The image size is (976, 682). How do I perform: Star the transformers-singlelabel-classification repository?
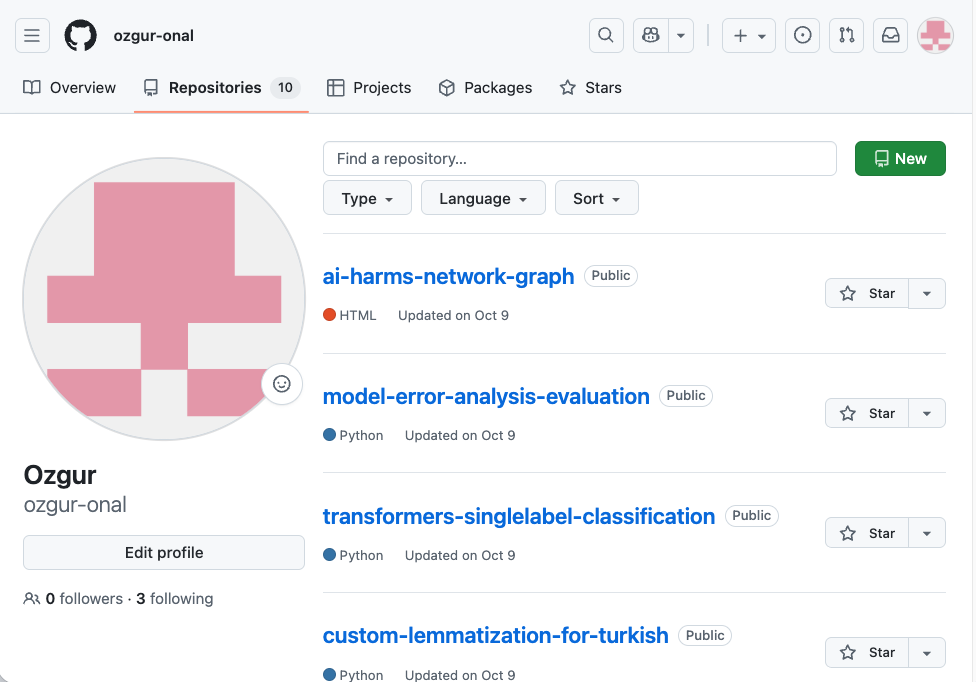coord(867,533)
